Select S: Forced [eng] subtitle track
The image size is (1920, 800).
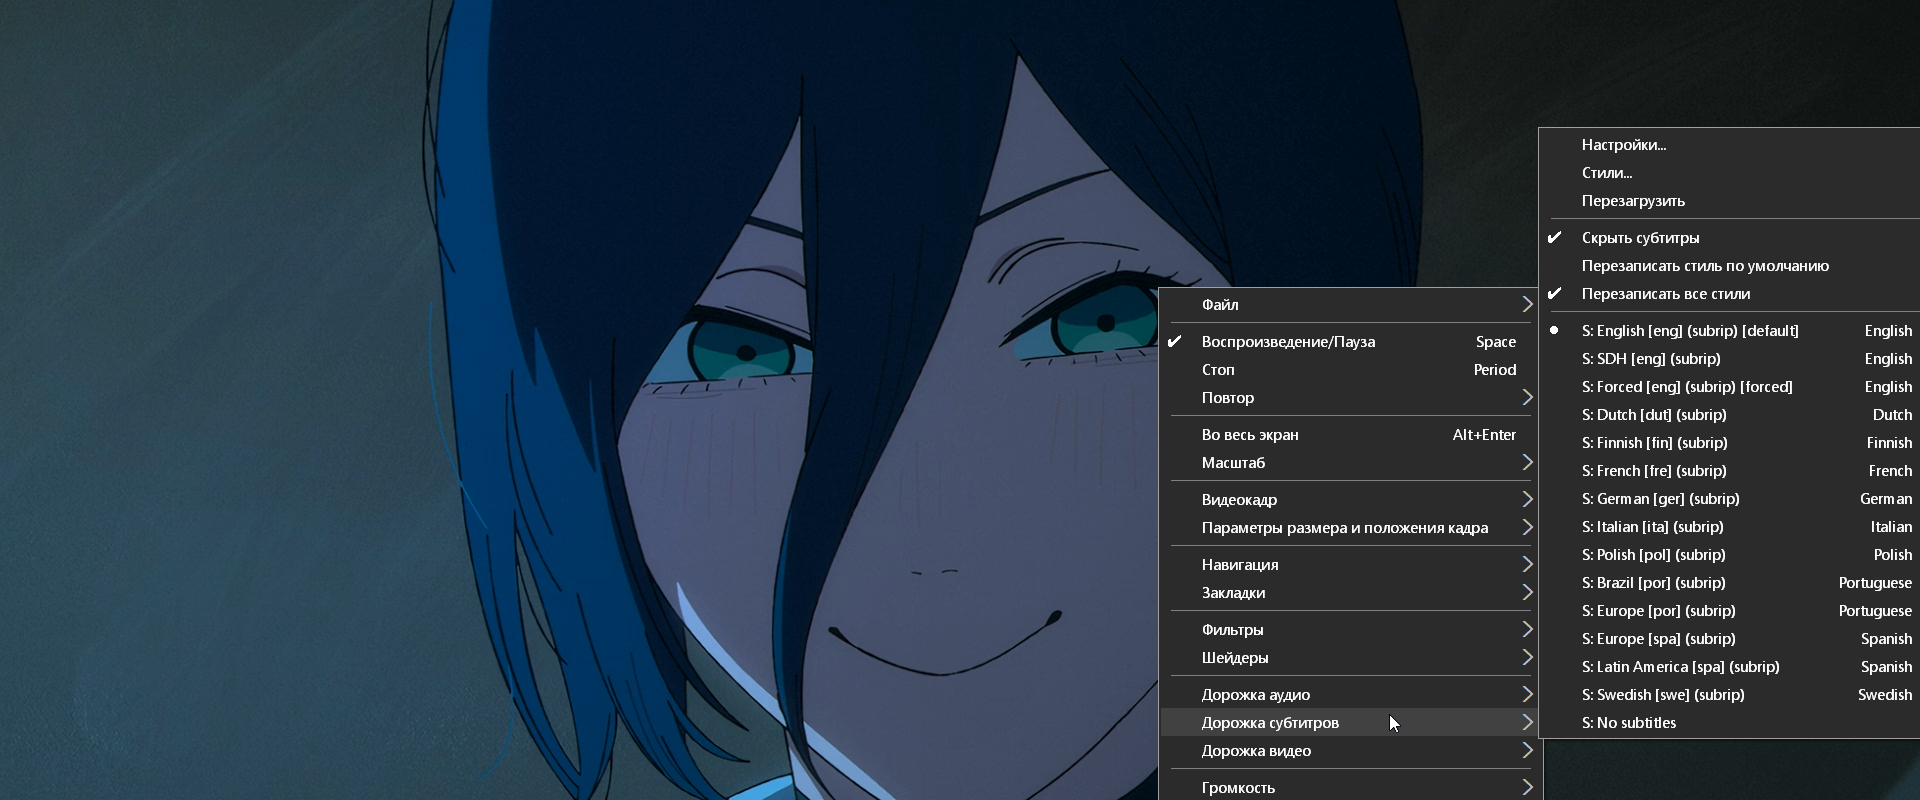(1730, 387)
